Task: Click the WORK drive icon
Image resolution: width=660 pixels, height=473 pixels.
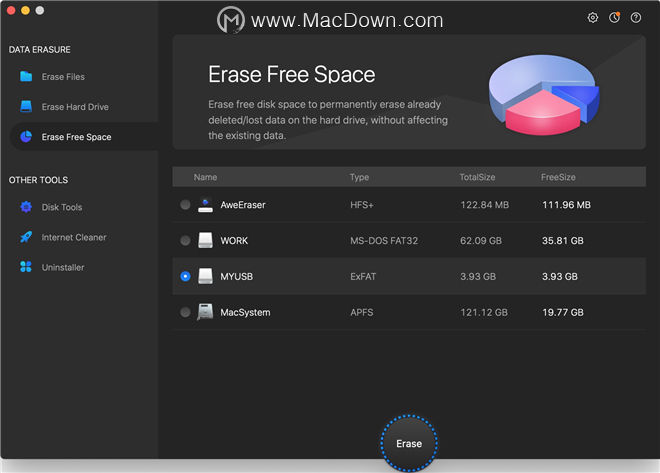Action: click(205, 240)
